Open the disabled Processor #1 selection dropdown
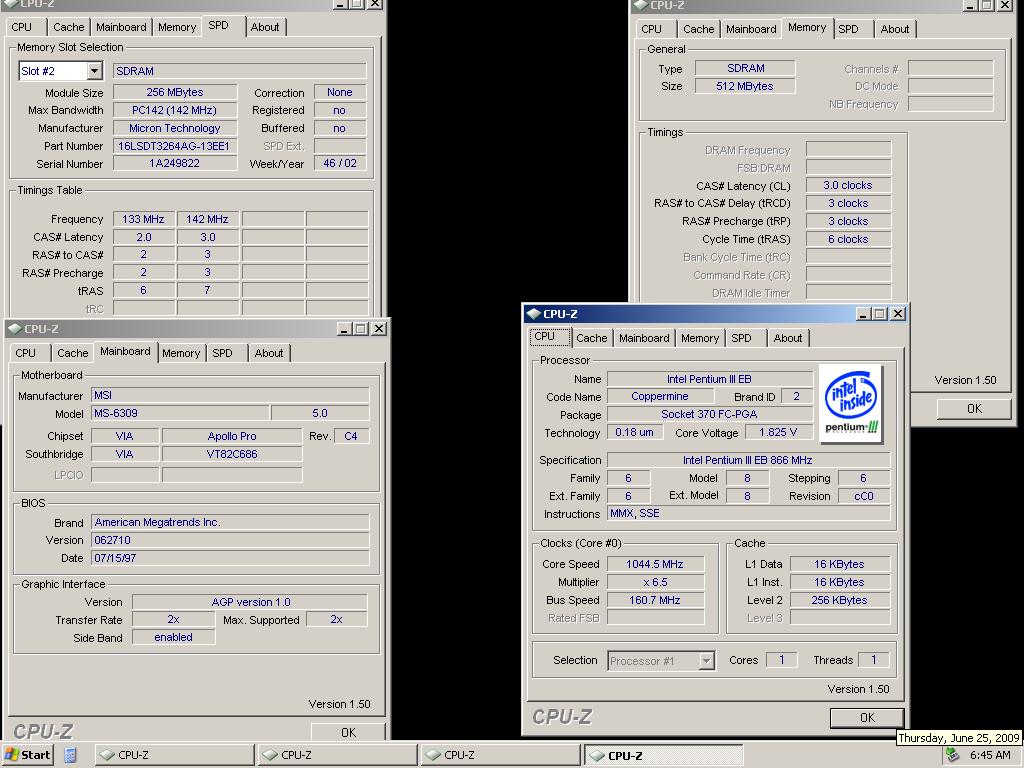Viewport: 1024px width, 768px height. pyautogui.click(x=706, y=661)
